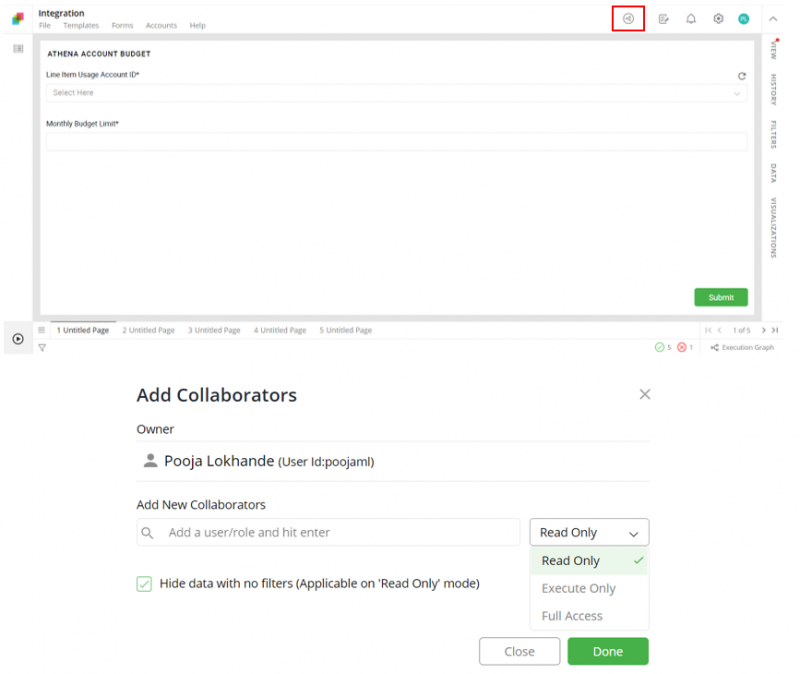The image size is (800, 674).
Task: Switch to 3 Untitled Page tab
Action: [214, 330]
